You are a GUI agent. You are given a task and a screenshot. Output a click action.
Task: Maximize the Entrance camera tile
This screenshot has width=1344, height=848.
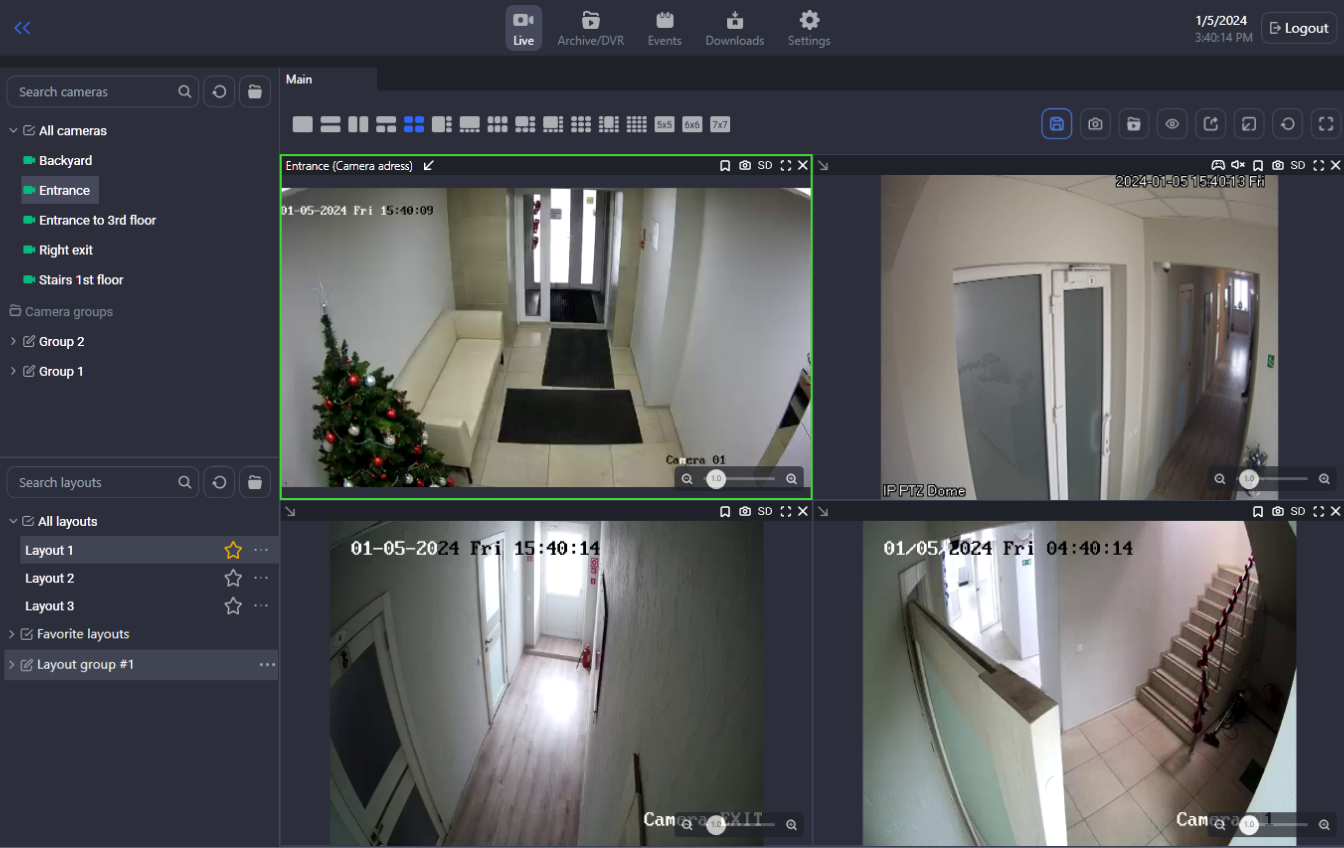click(786, 165)
